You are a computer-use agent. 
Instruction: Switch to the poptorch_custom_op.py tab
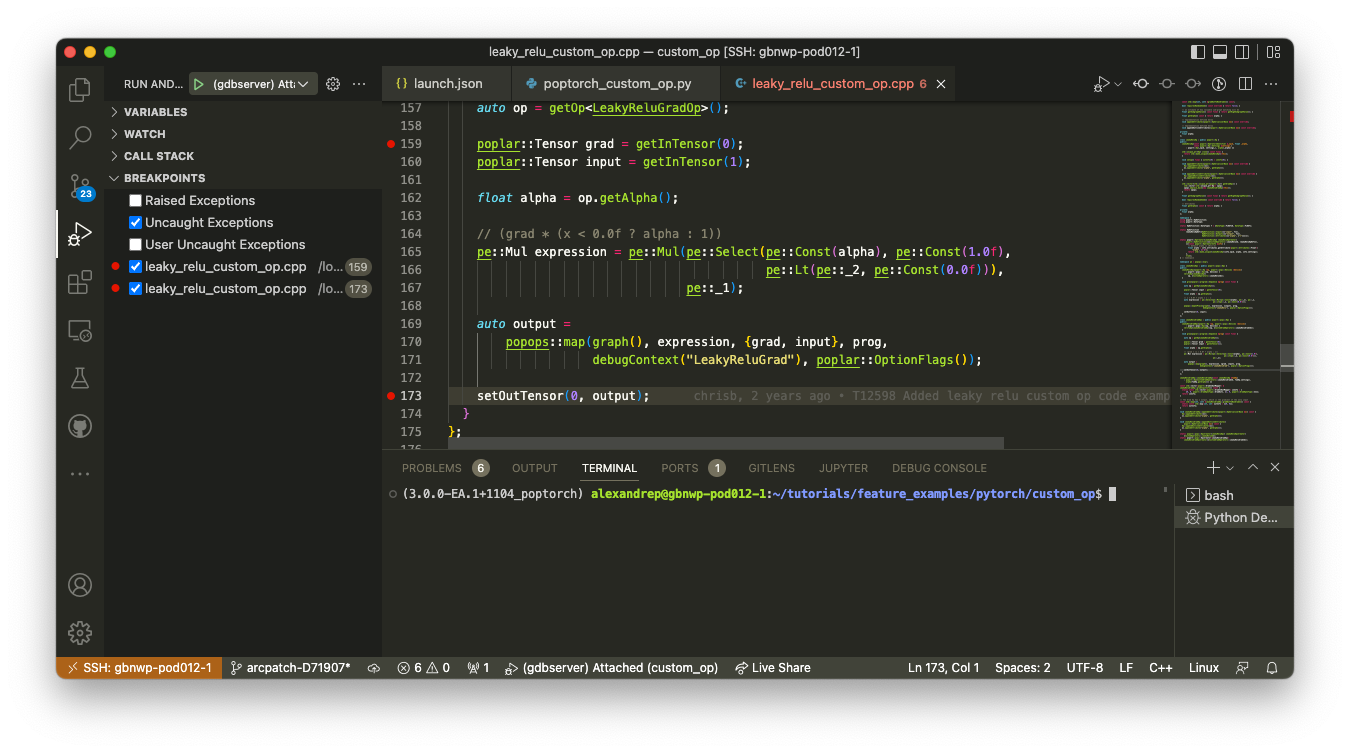(x=616, y=84)
